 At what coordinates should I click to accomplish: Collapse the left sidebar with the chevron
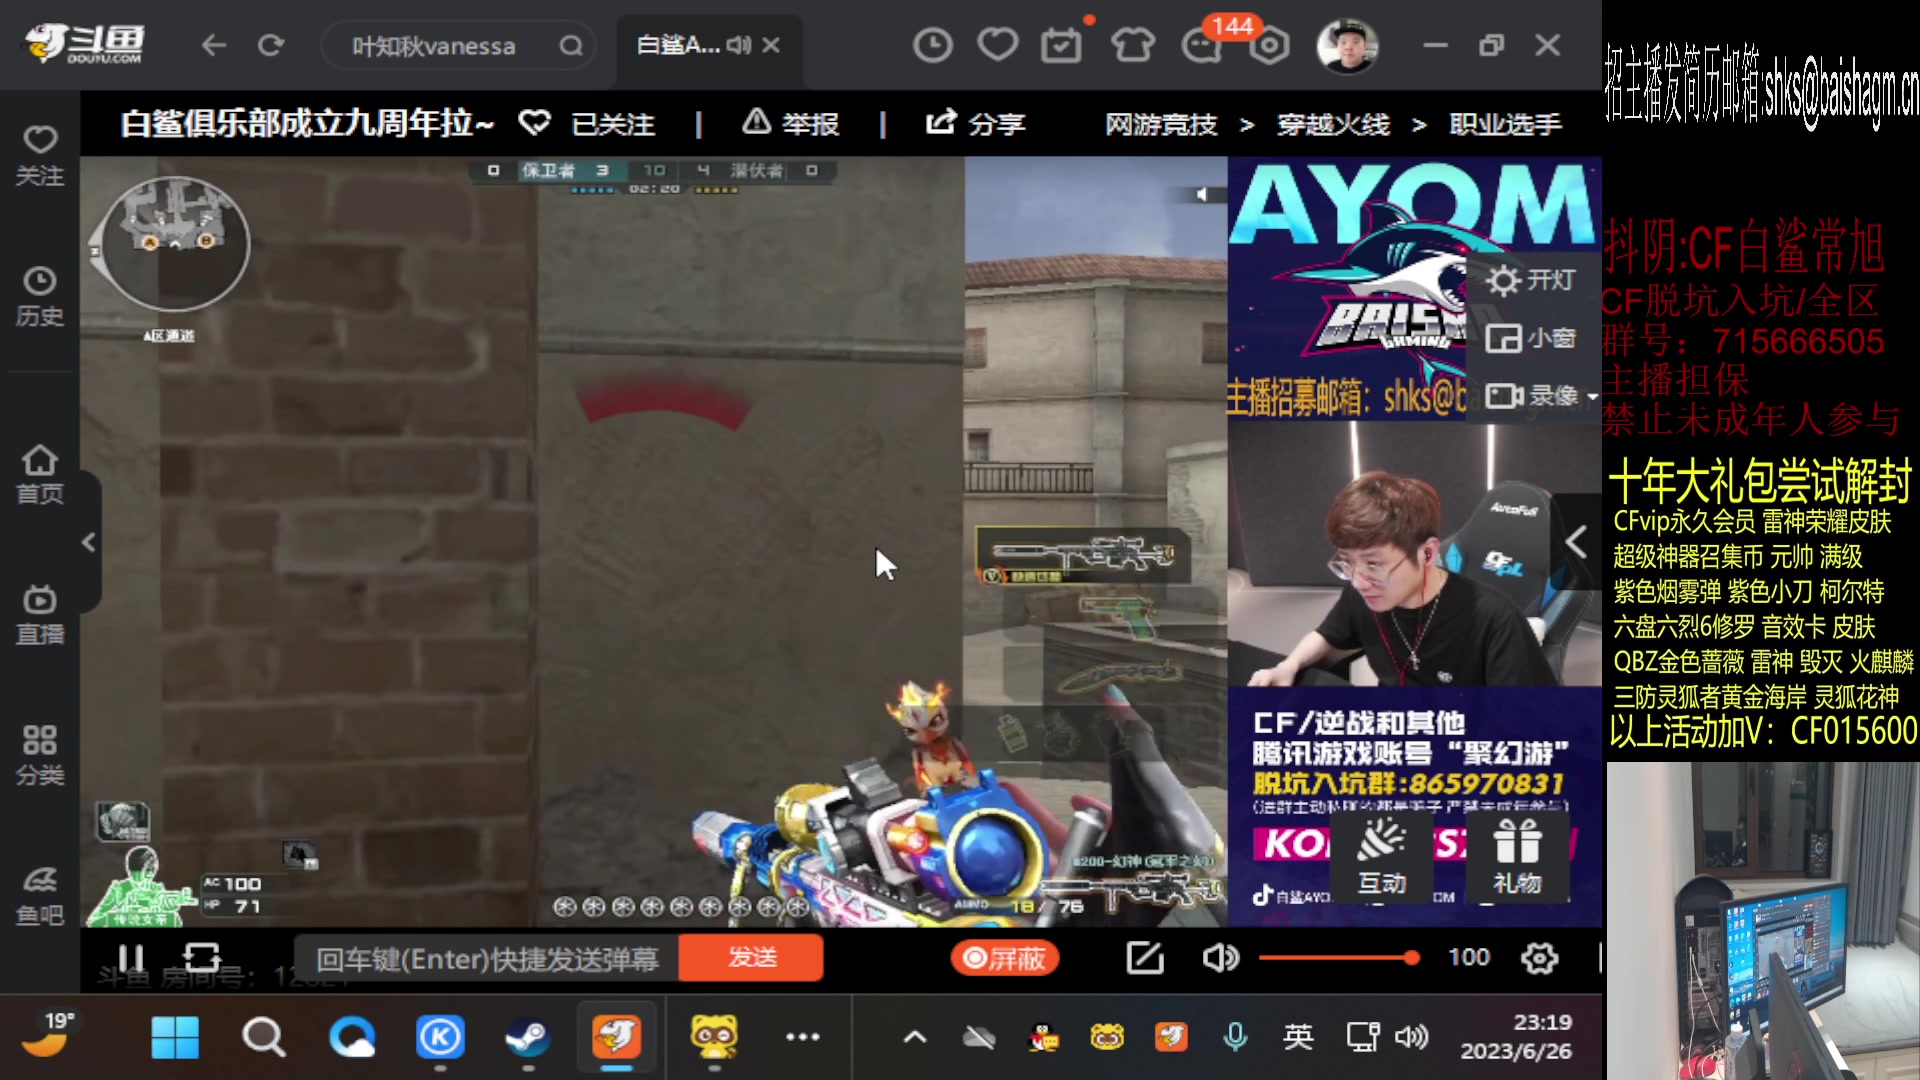[x=88, y=541]
